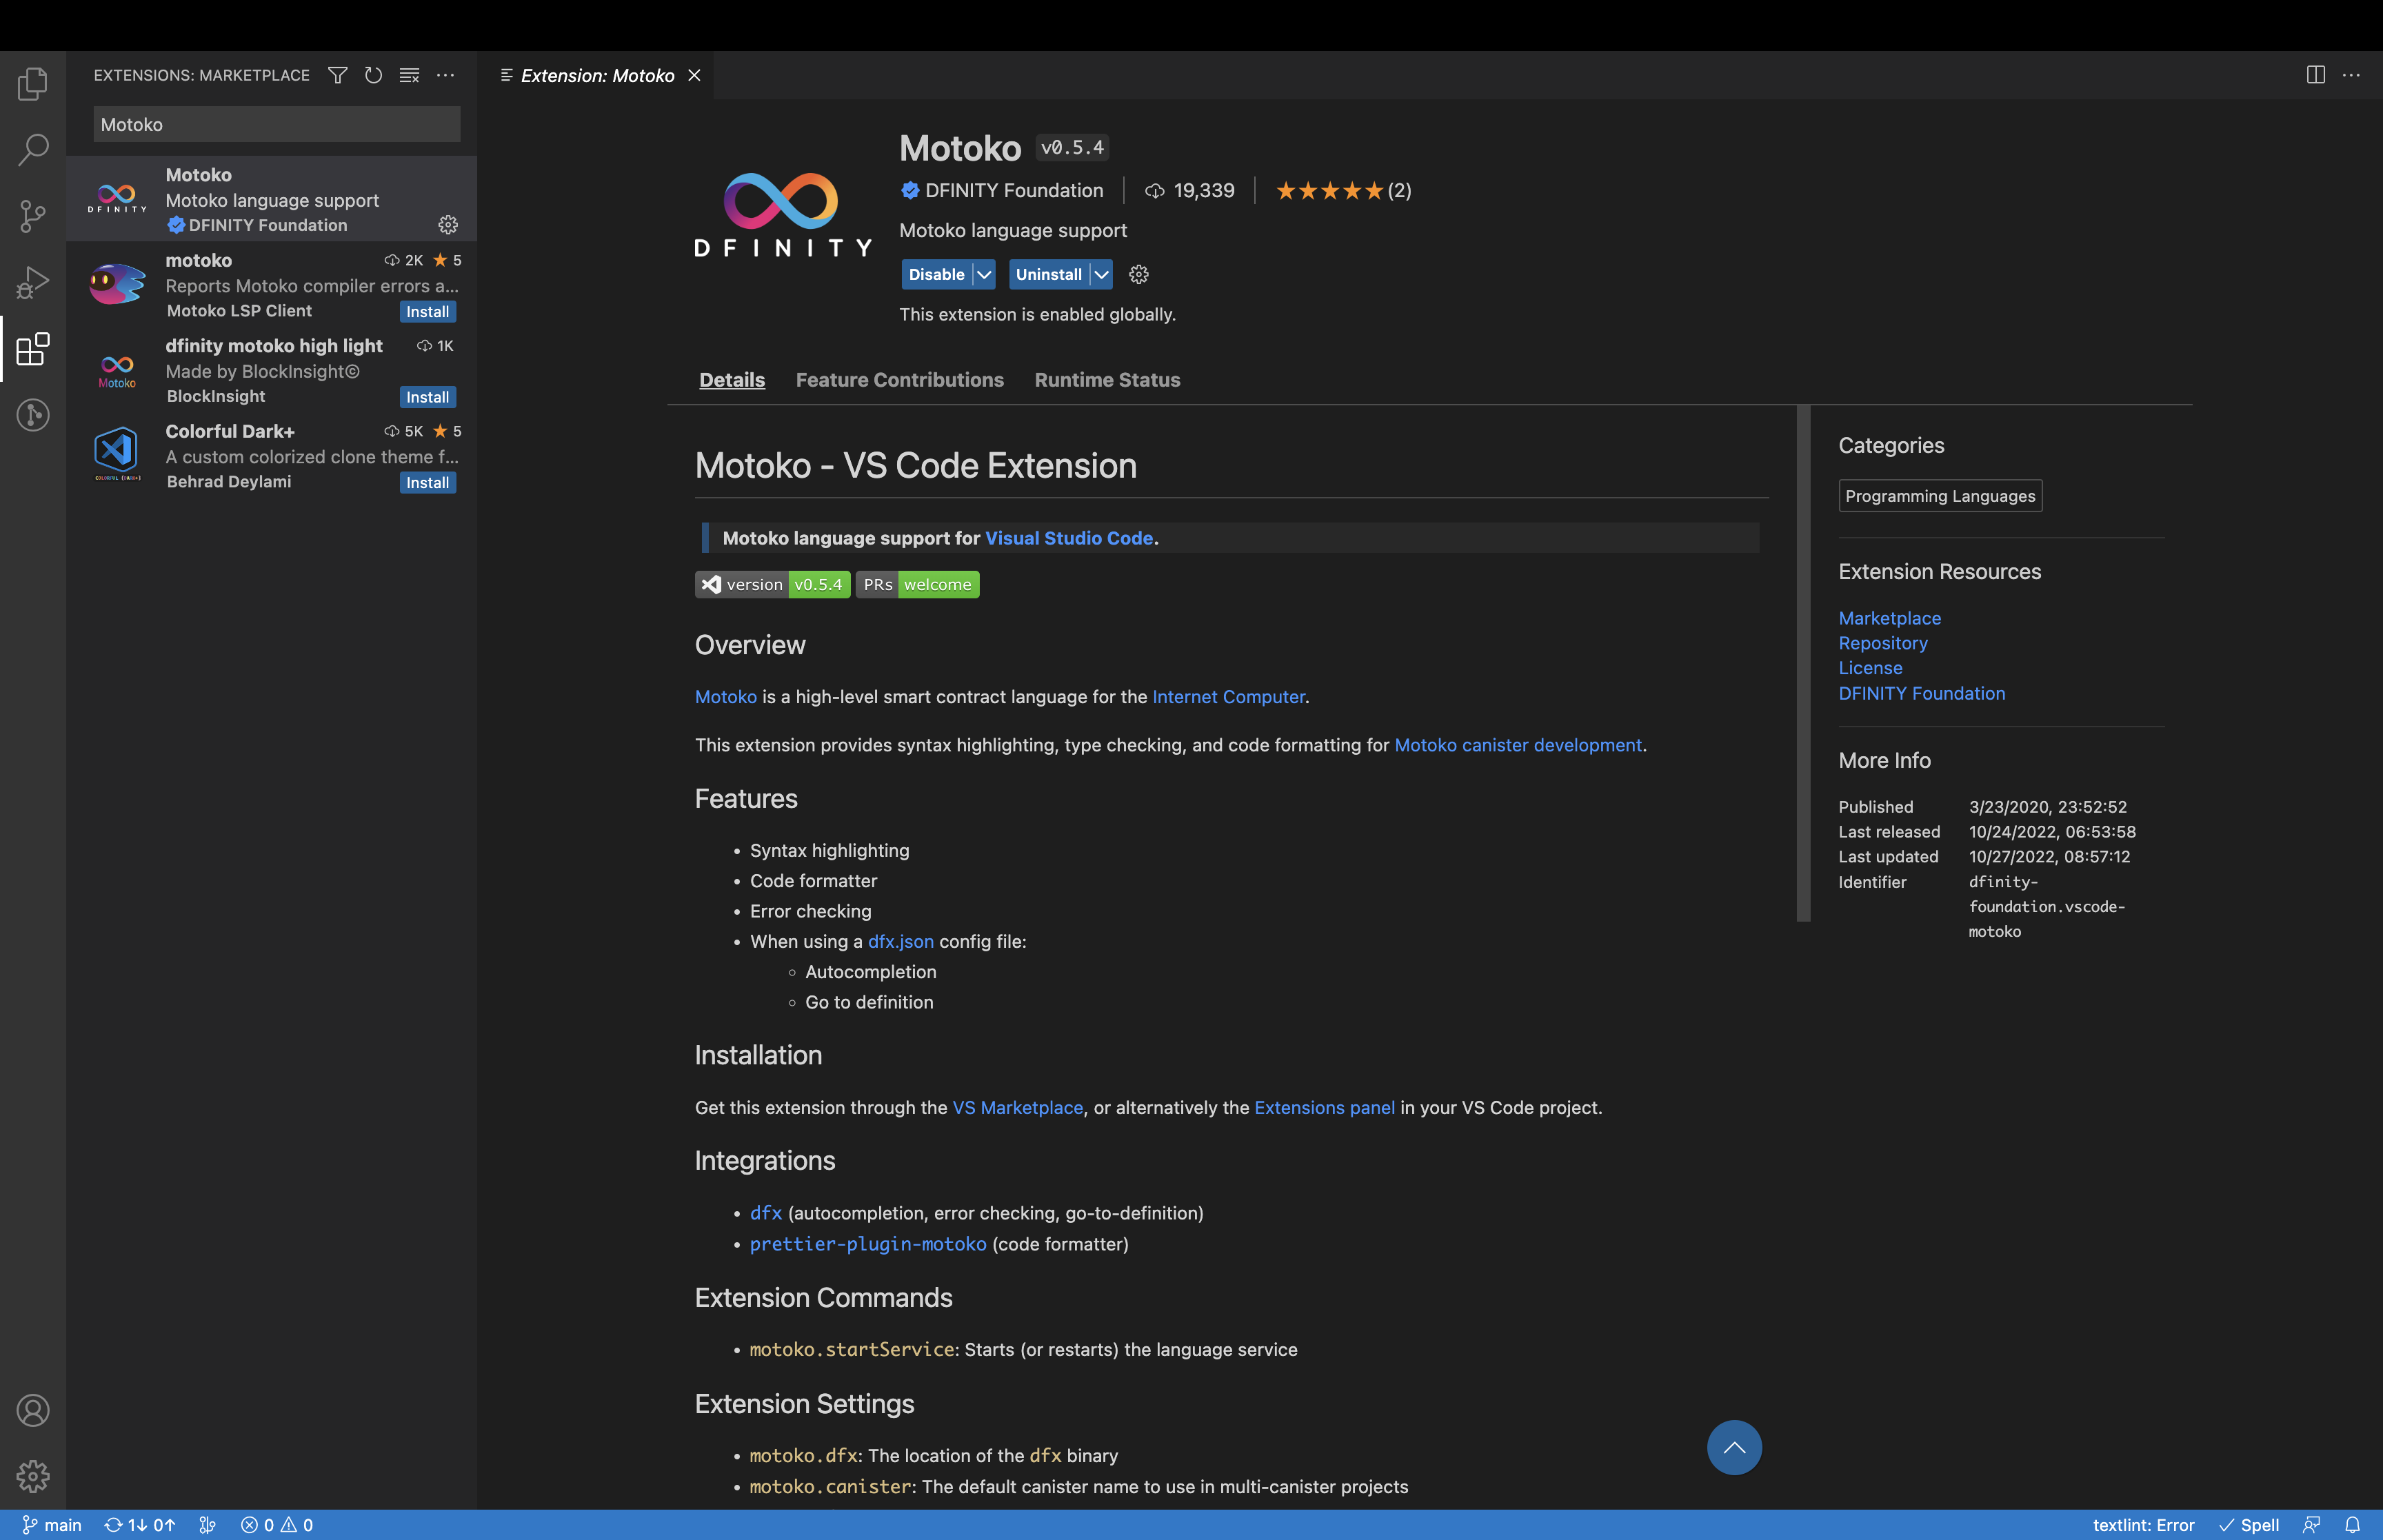Open manage gear for Motoko in sidebar list
Viewport: 2383px width, 1540px height.
click(448, 225)
